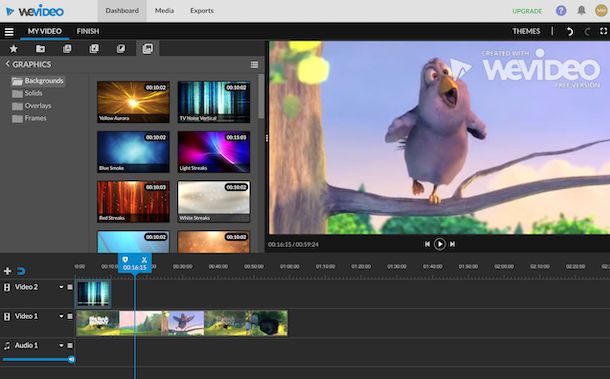
Task: Open the user profile avatar
Action: click(x=601, y=11)
